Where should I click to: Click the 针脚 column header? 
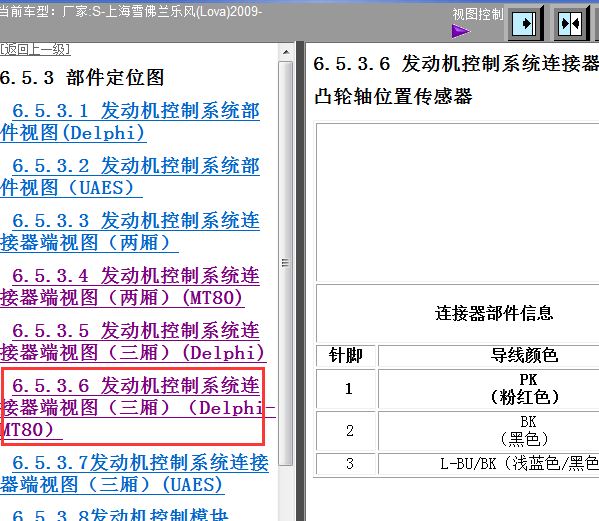tap(346, 356)
